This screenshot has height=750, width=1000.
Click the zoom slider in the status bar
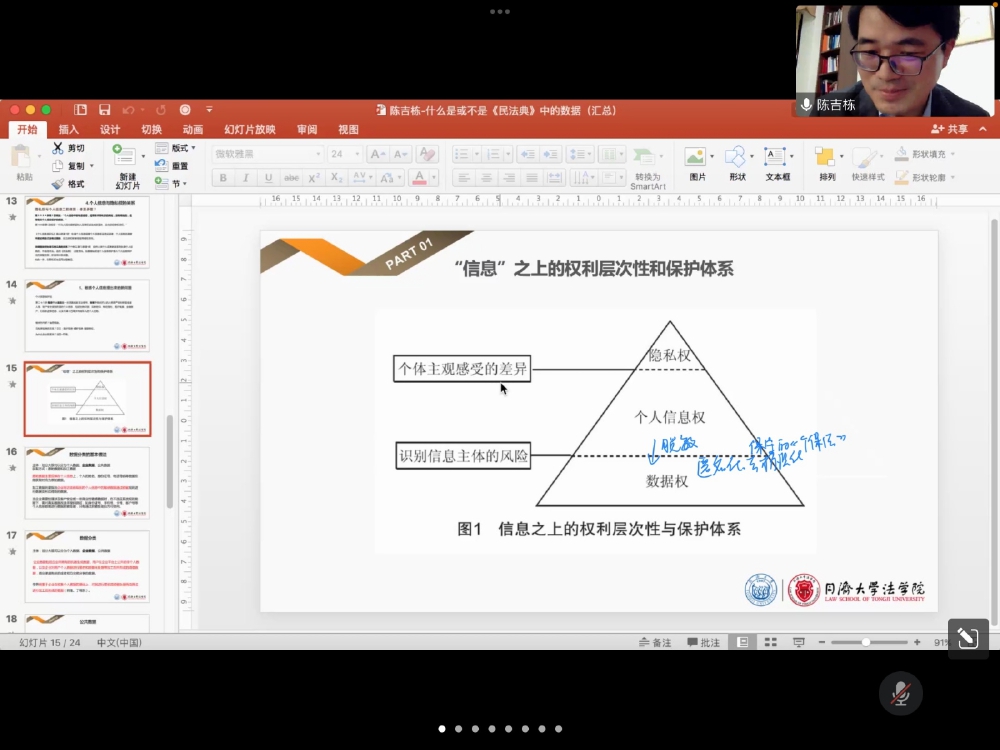click(x=869, y=642)
